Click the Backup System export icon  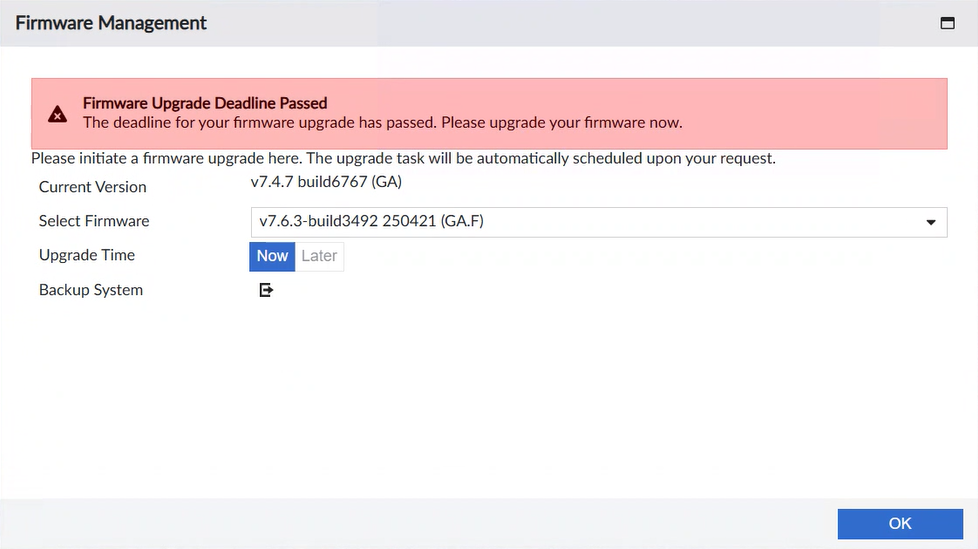[266, 290]
